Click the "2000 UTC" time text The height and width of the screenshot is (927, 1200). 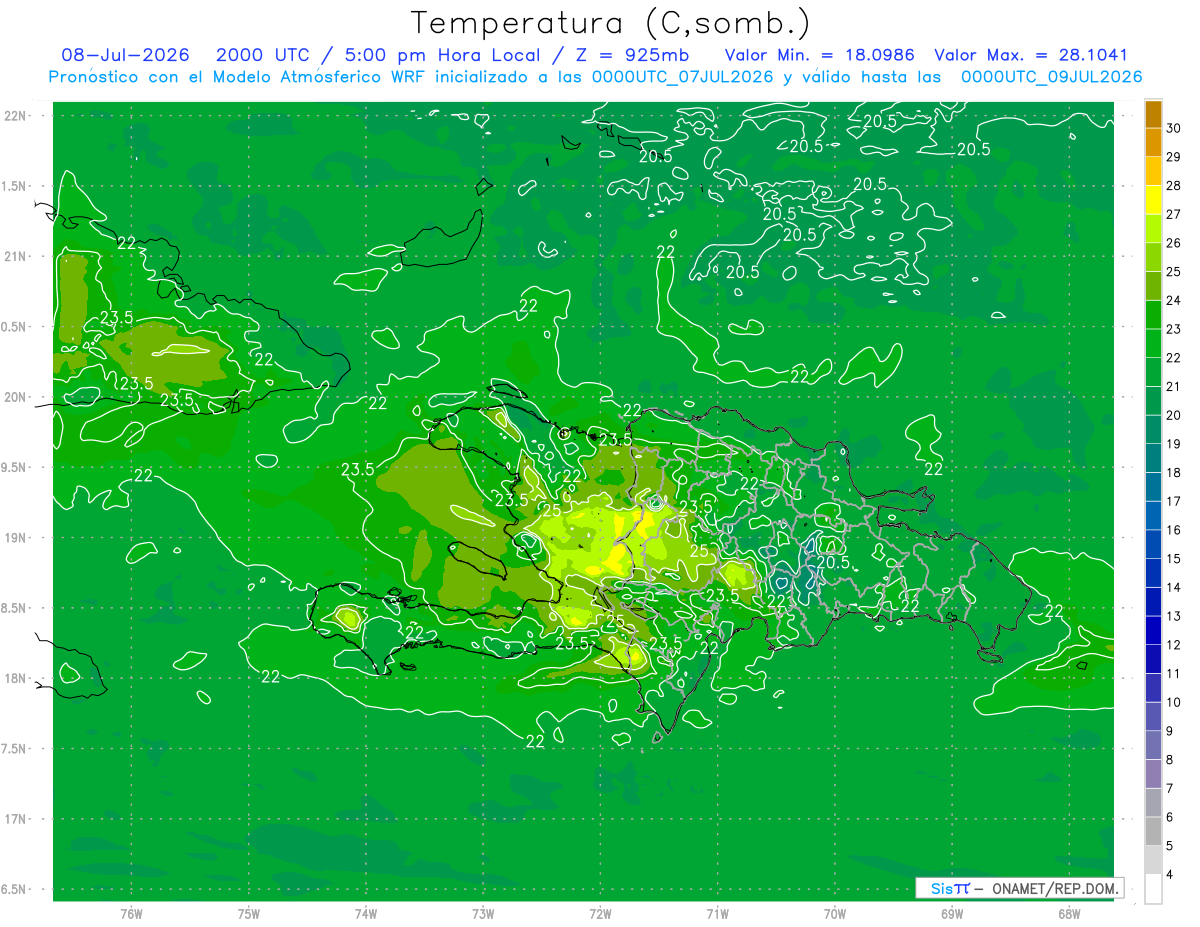point(265,55)
